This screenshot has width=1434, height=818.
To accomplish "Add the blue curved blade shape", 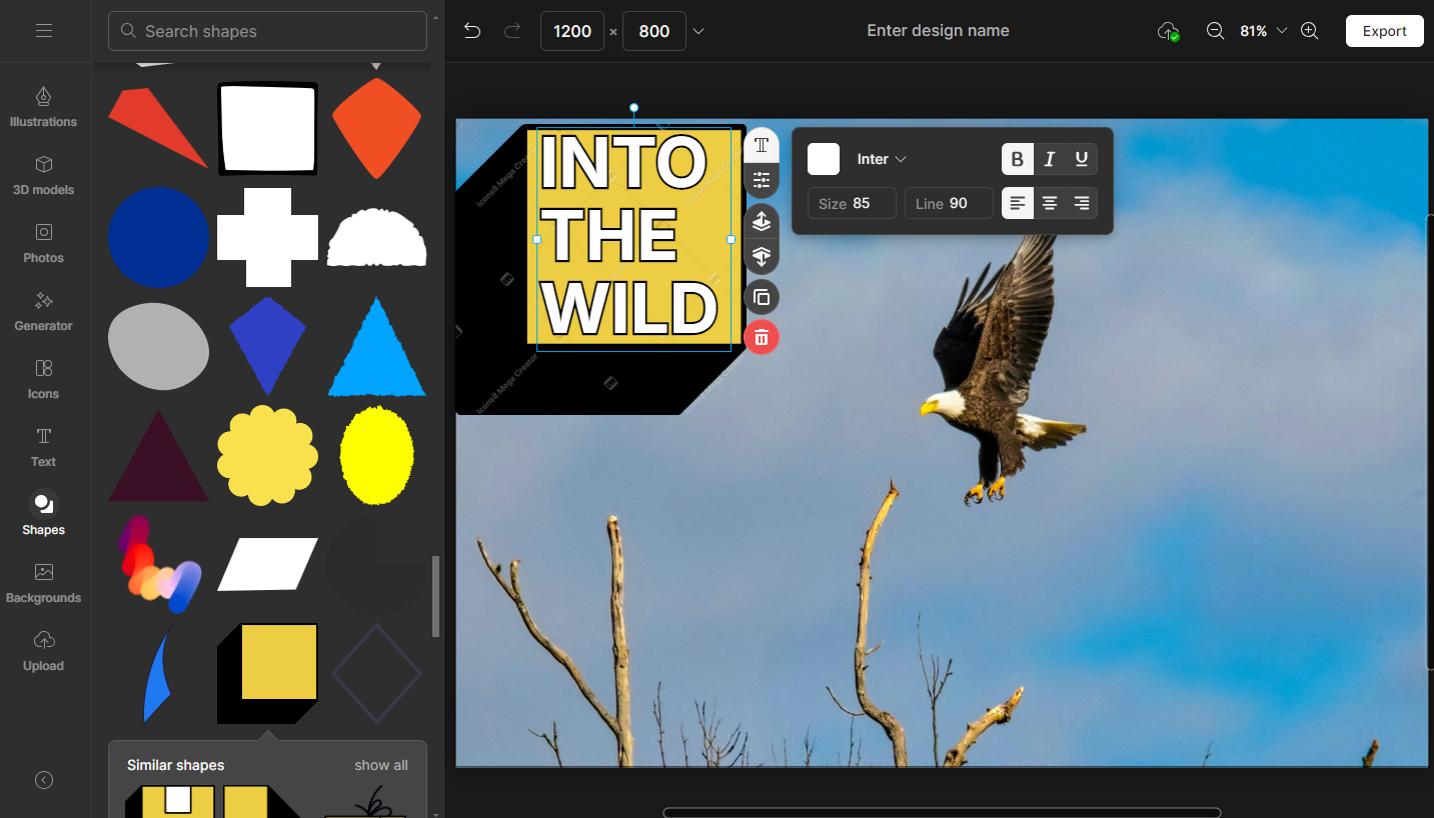I will 158,673.
